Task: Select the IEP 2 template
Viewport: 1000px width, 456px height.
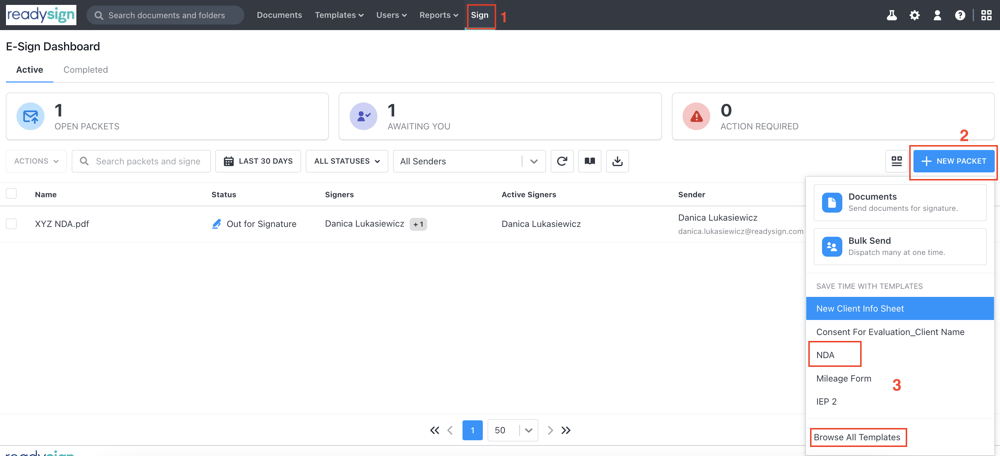Action: point(900,402)
